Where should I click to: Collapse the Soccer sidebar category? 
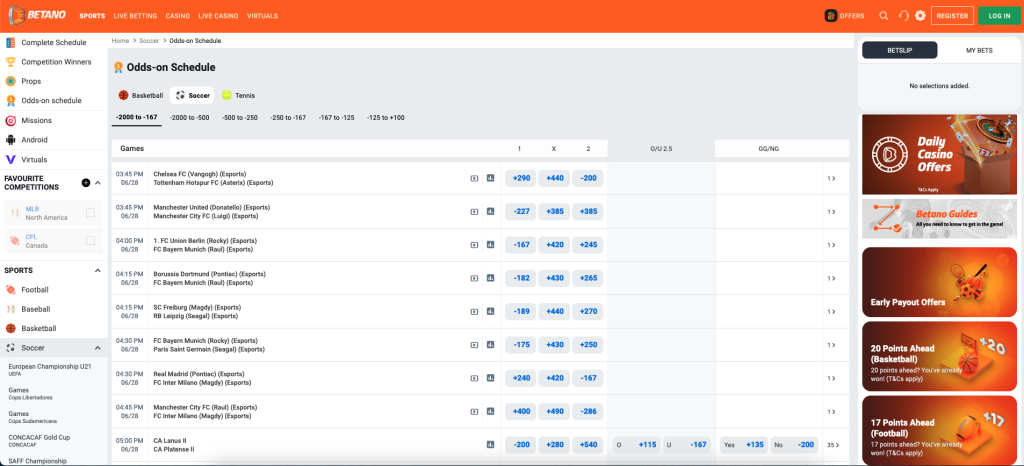98,348
